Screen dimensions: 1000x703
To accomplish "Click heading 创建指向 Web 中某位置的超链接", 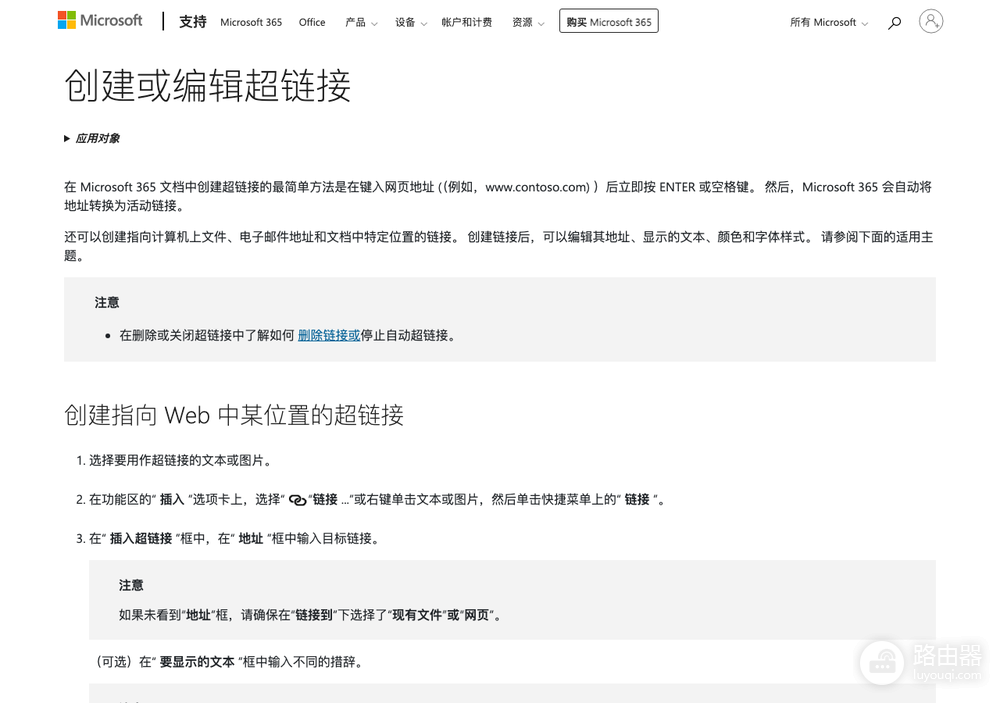I will (234, 415).
